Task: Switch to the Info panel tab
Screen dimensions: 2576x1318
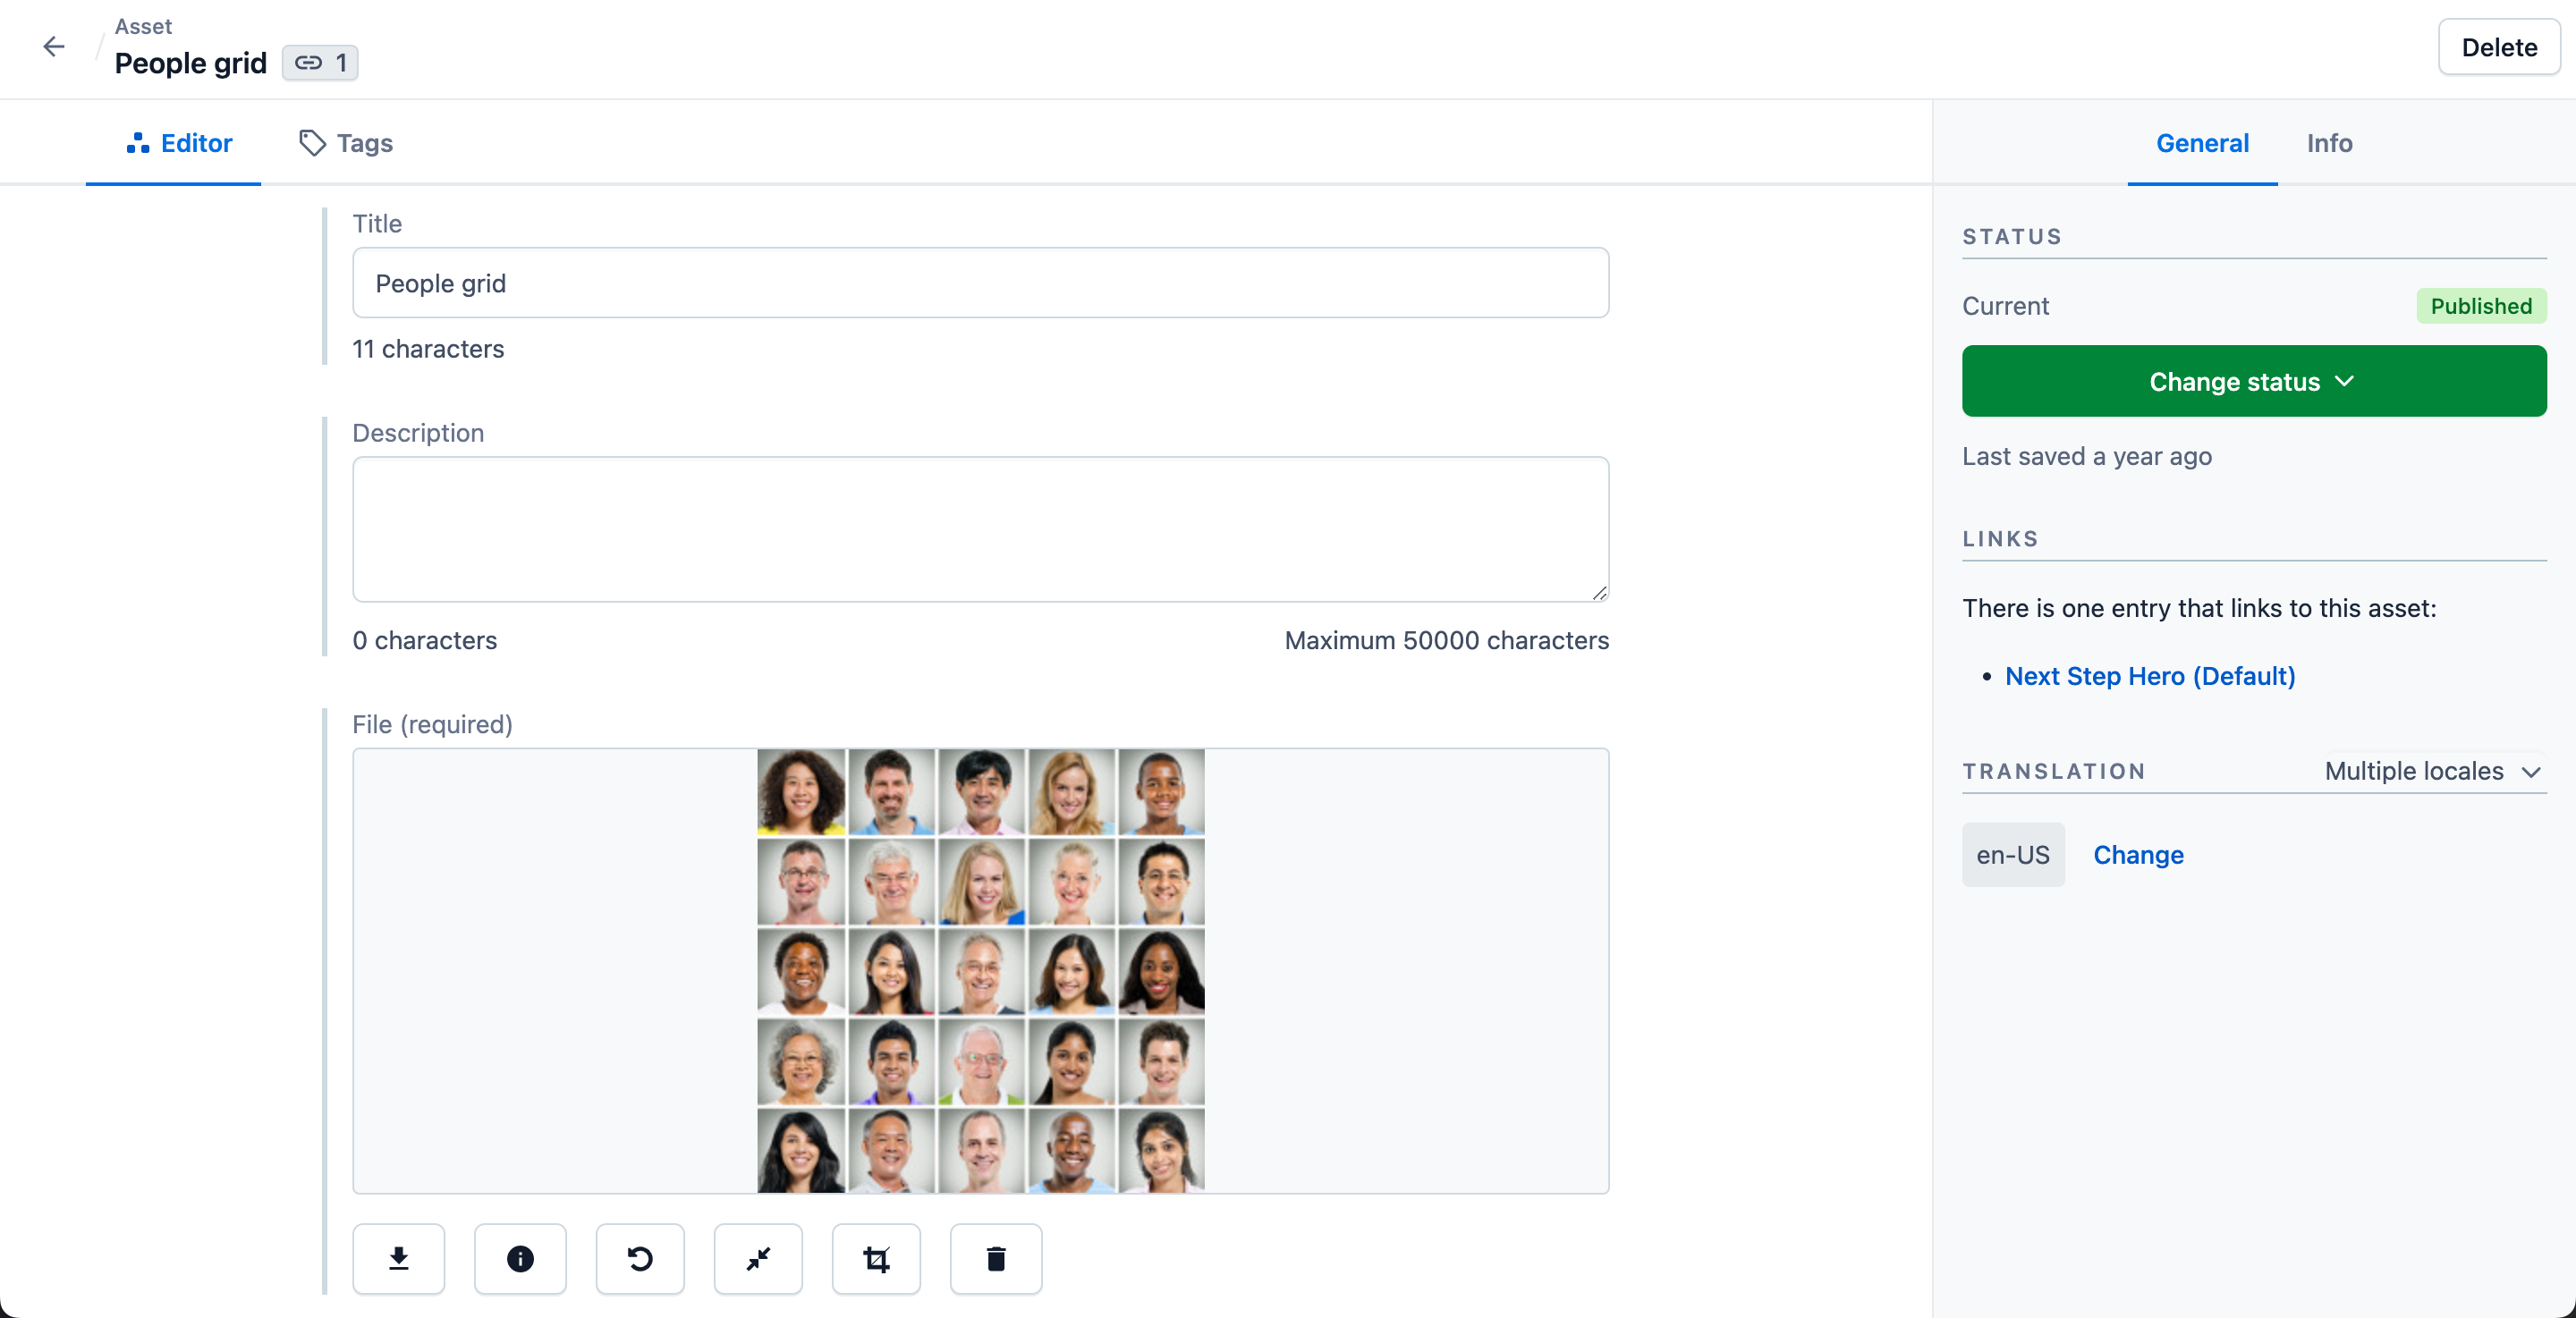Action: pyautogui.click(x=2329, y=141)
